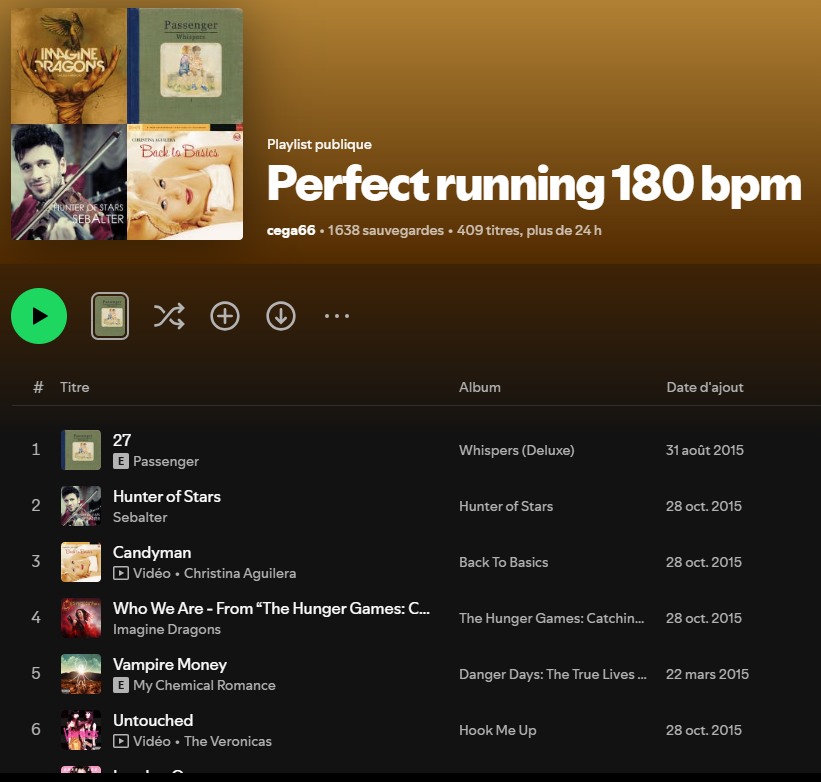Sort tracks by the Titre column
The image size is (821, 782).
coord(75,387)
